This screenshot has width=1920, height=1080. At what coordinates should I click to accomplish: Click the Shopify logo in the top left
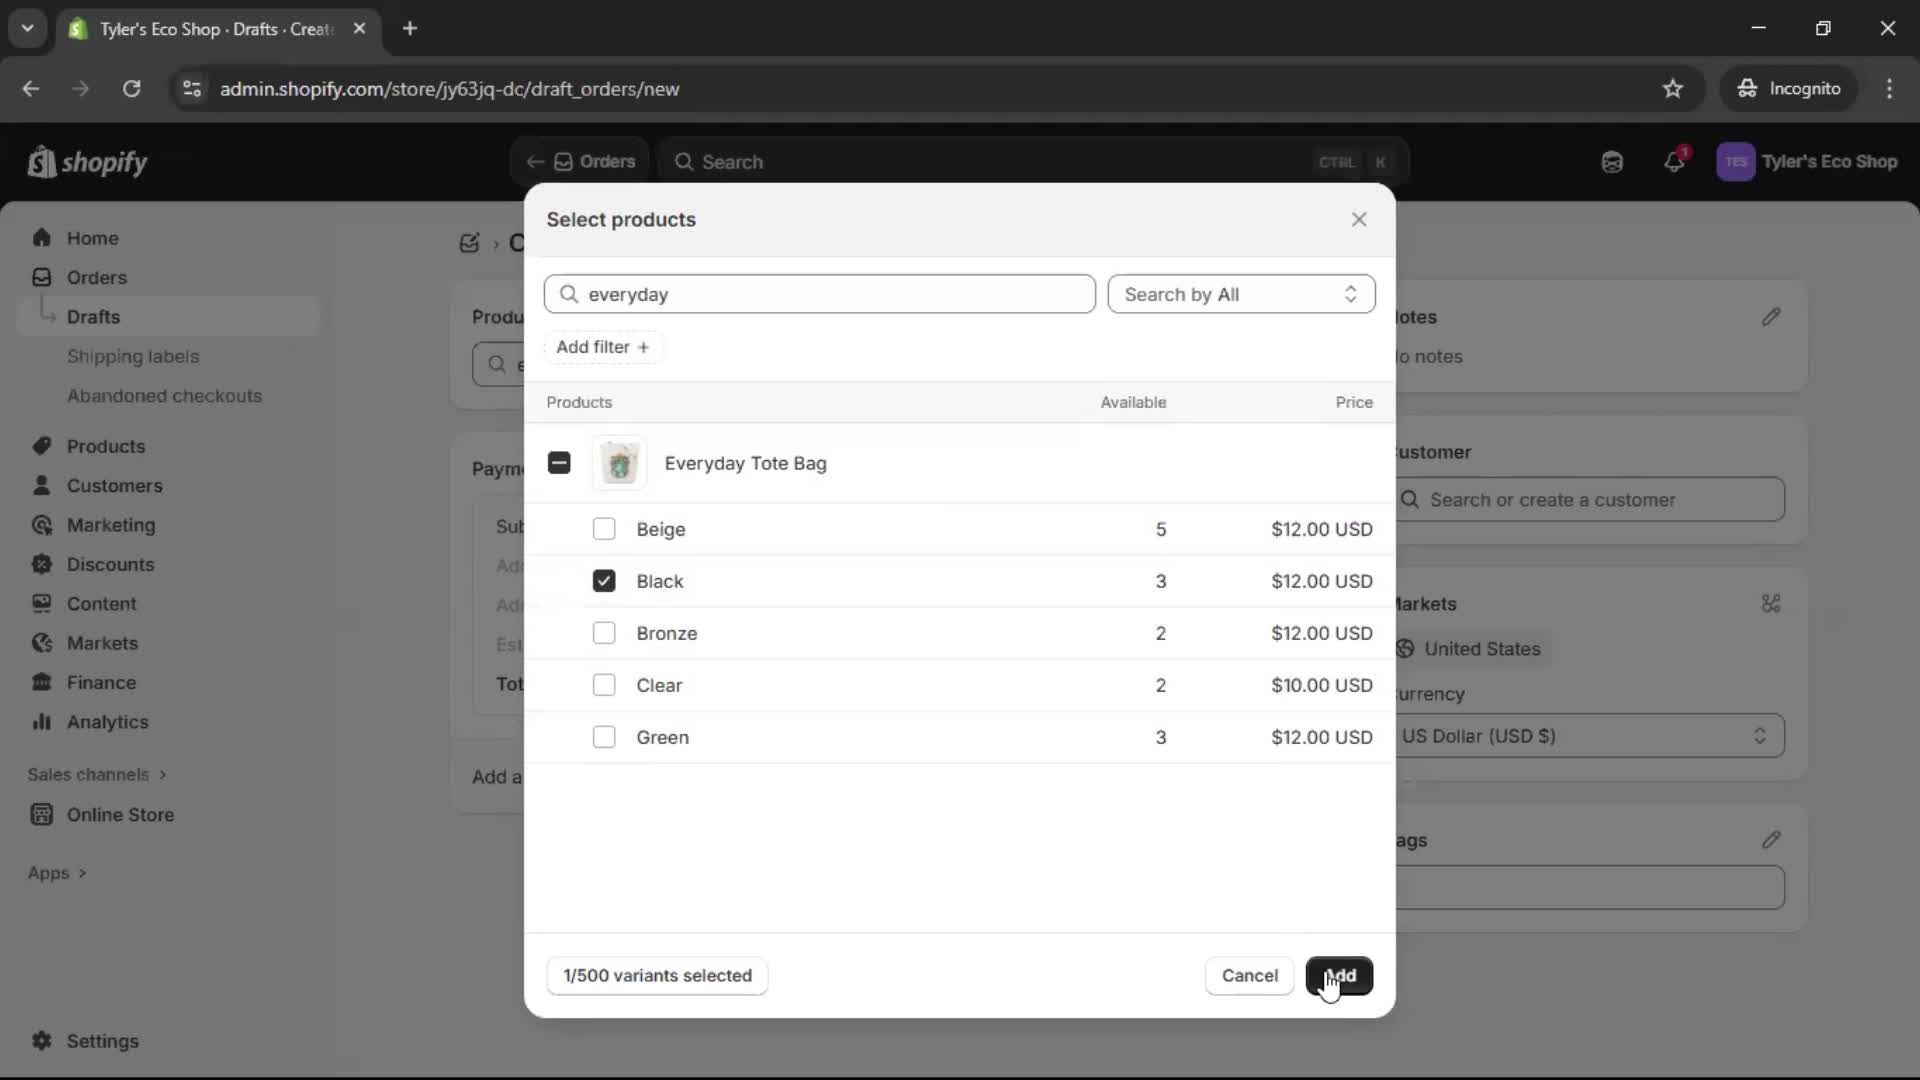[x=88, y=162]
